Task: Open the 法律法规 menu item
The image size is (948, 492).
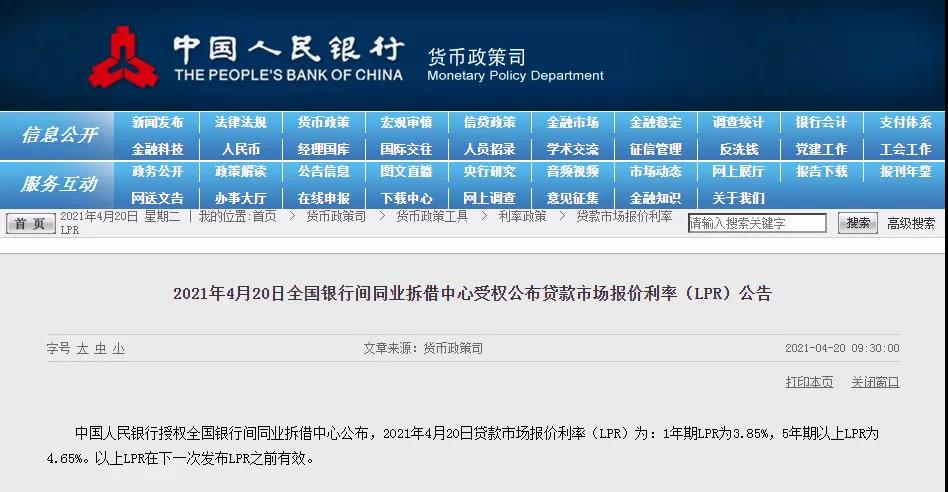Action: (241, 123)
